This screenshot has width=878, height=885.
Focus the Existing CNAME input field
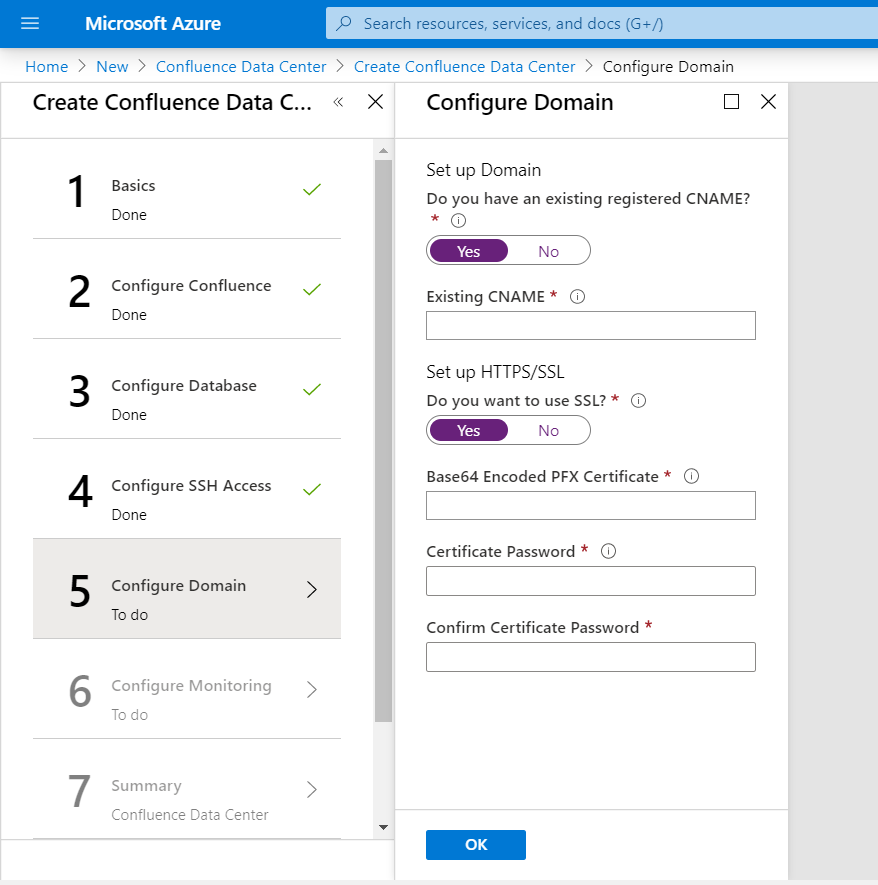591,326
